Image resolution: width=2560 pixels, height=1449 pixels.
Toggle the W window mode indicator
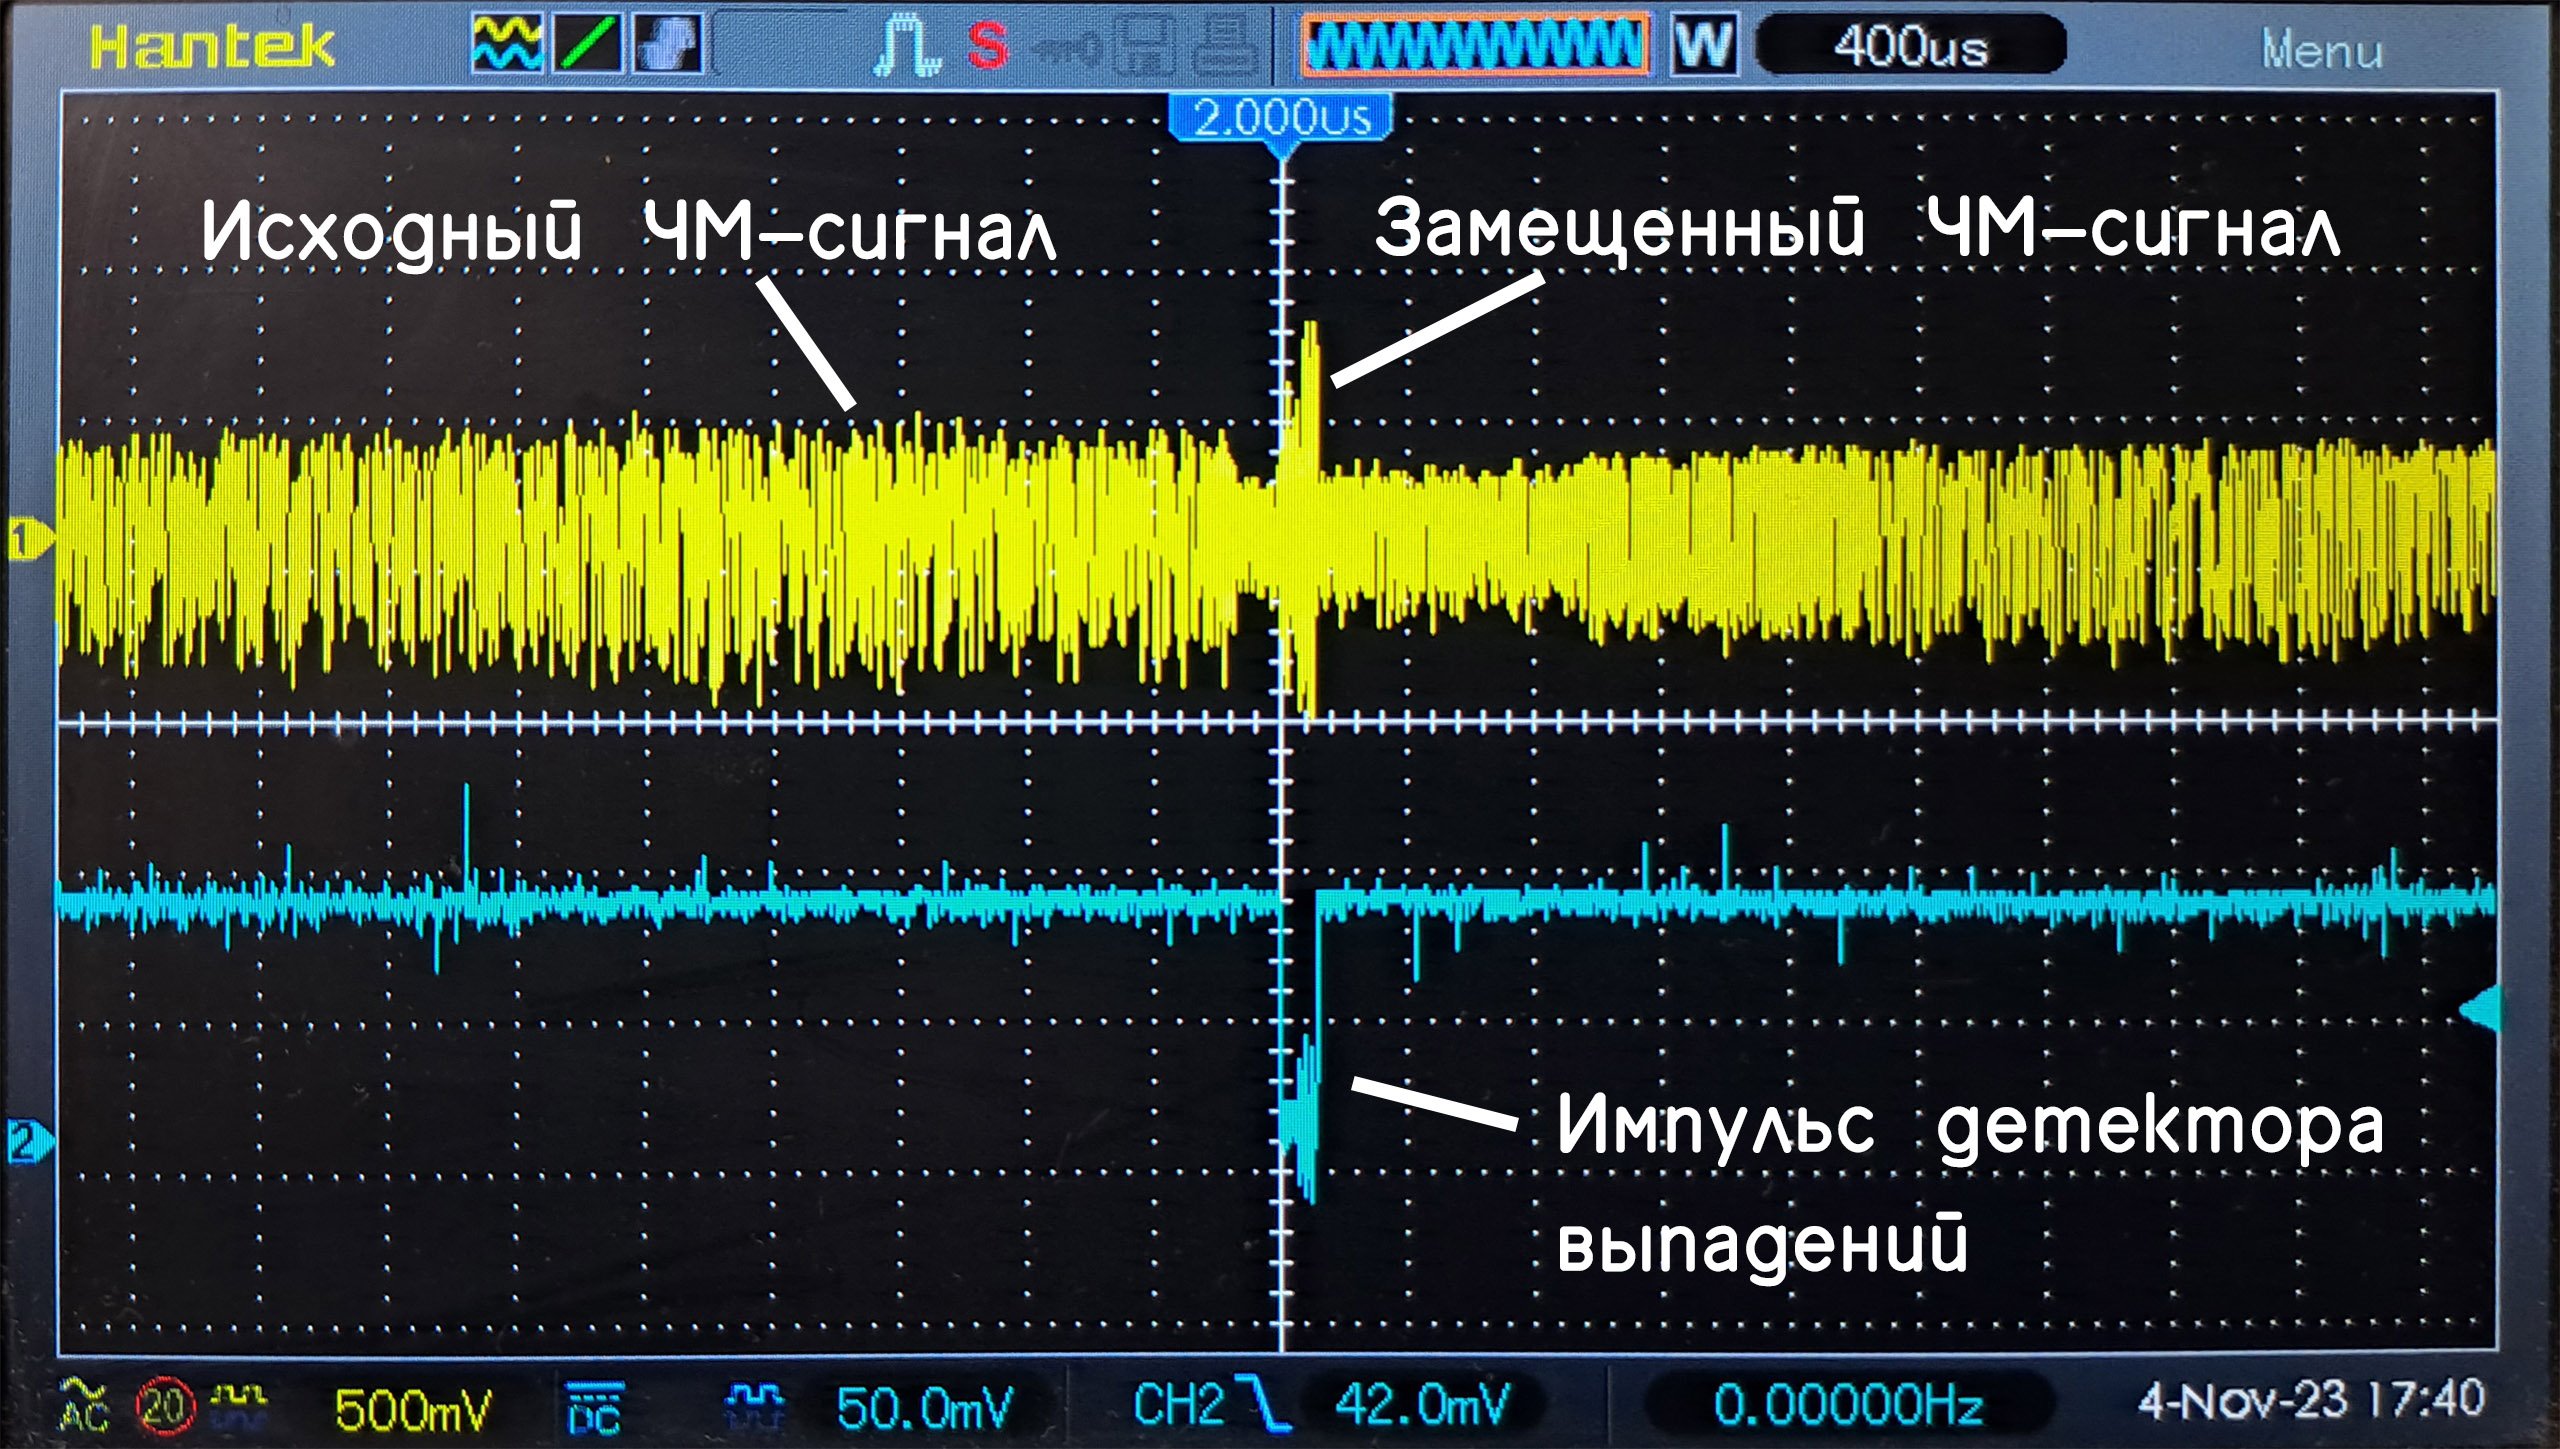pos(1703,46)
